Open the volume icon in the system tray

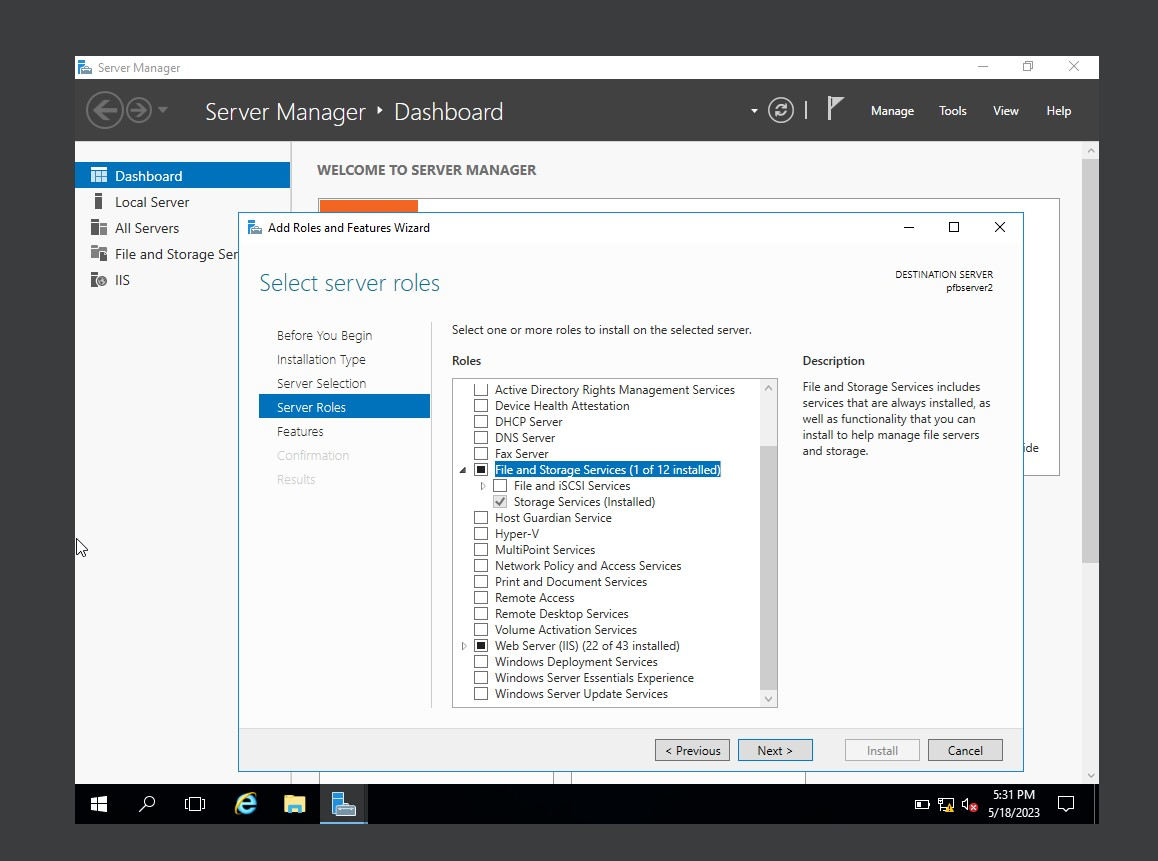(x=968, y=804)
